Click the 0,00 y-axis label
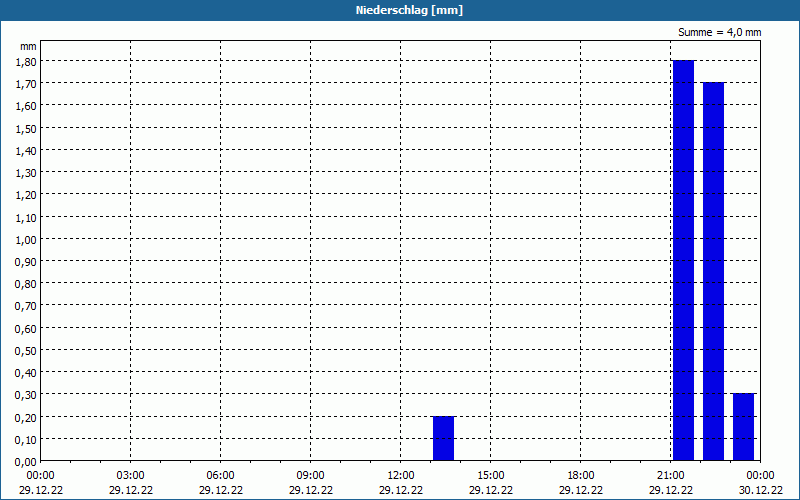 26,462
